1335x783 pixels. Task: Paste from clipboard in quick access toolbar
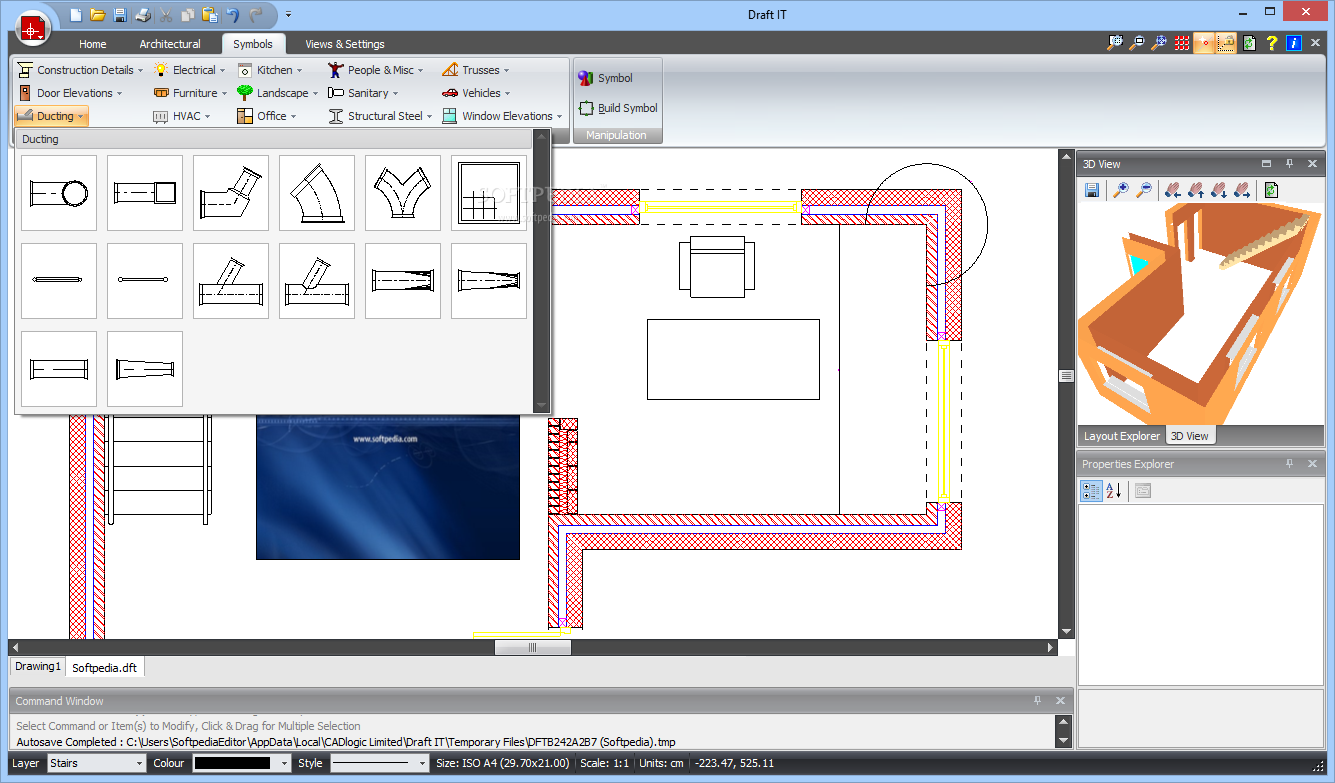coord(210,14)
